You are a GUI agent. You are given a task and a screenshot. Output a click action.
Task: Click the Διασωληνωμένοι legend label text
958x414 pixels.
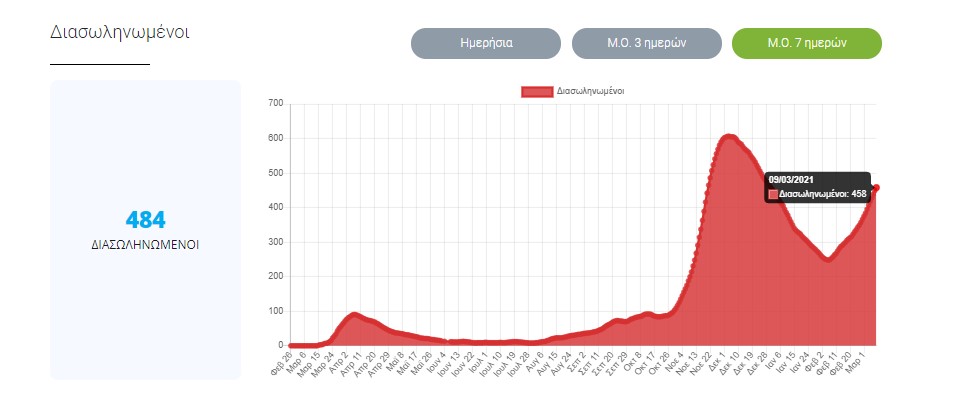[x=591, y=91]
